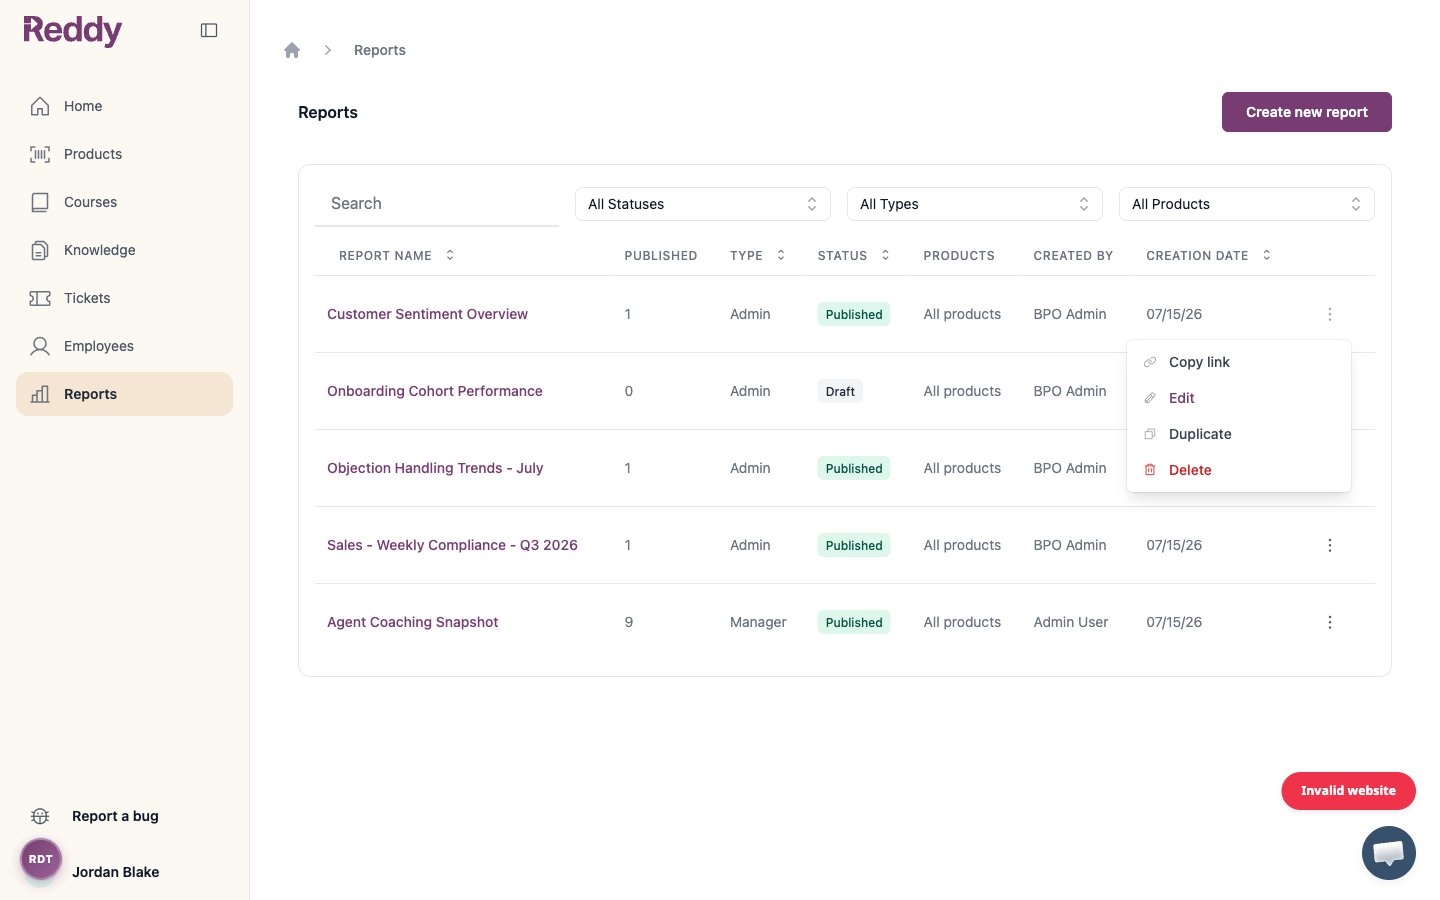
Task: Open Products in the sidebar
Action: (124, 154)
